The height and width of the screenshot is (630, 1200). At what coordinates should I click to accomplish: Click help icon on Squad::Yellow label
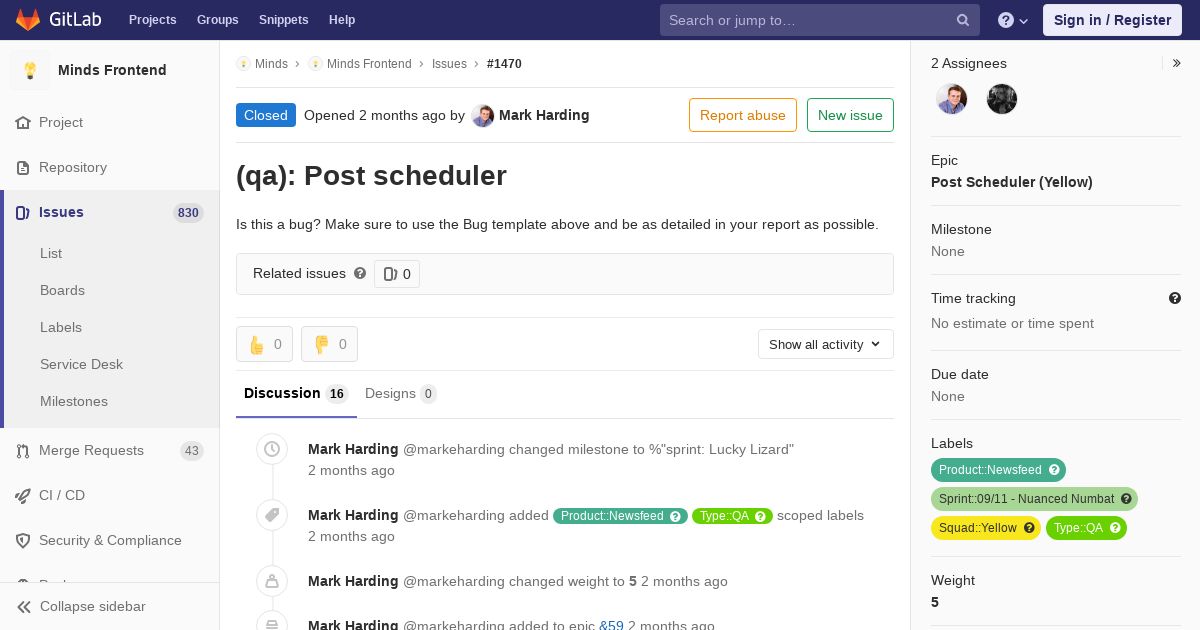[1029, 527]
